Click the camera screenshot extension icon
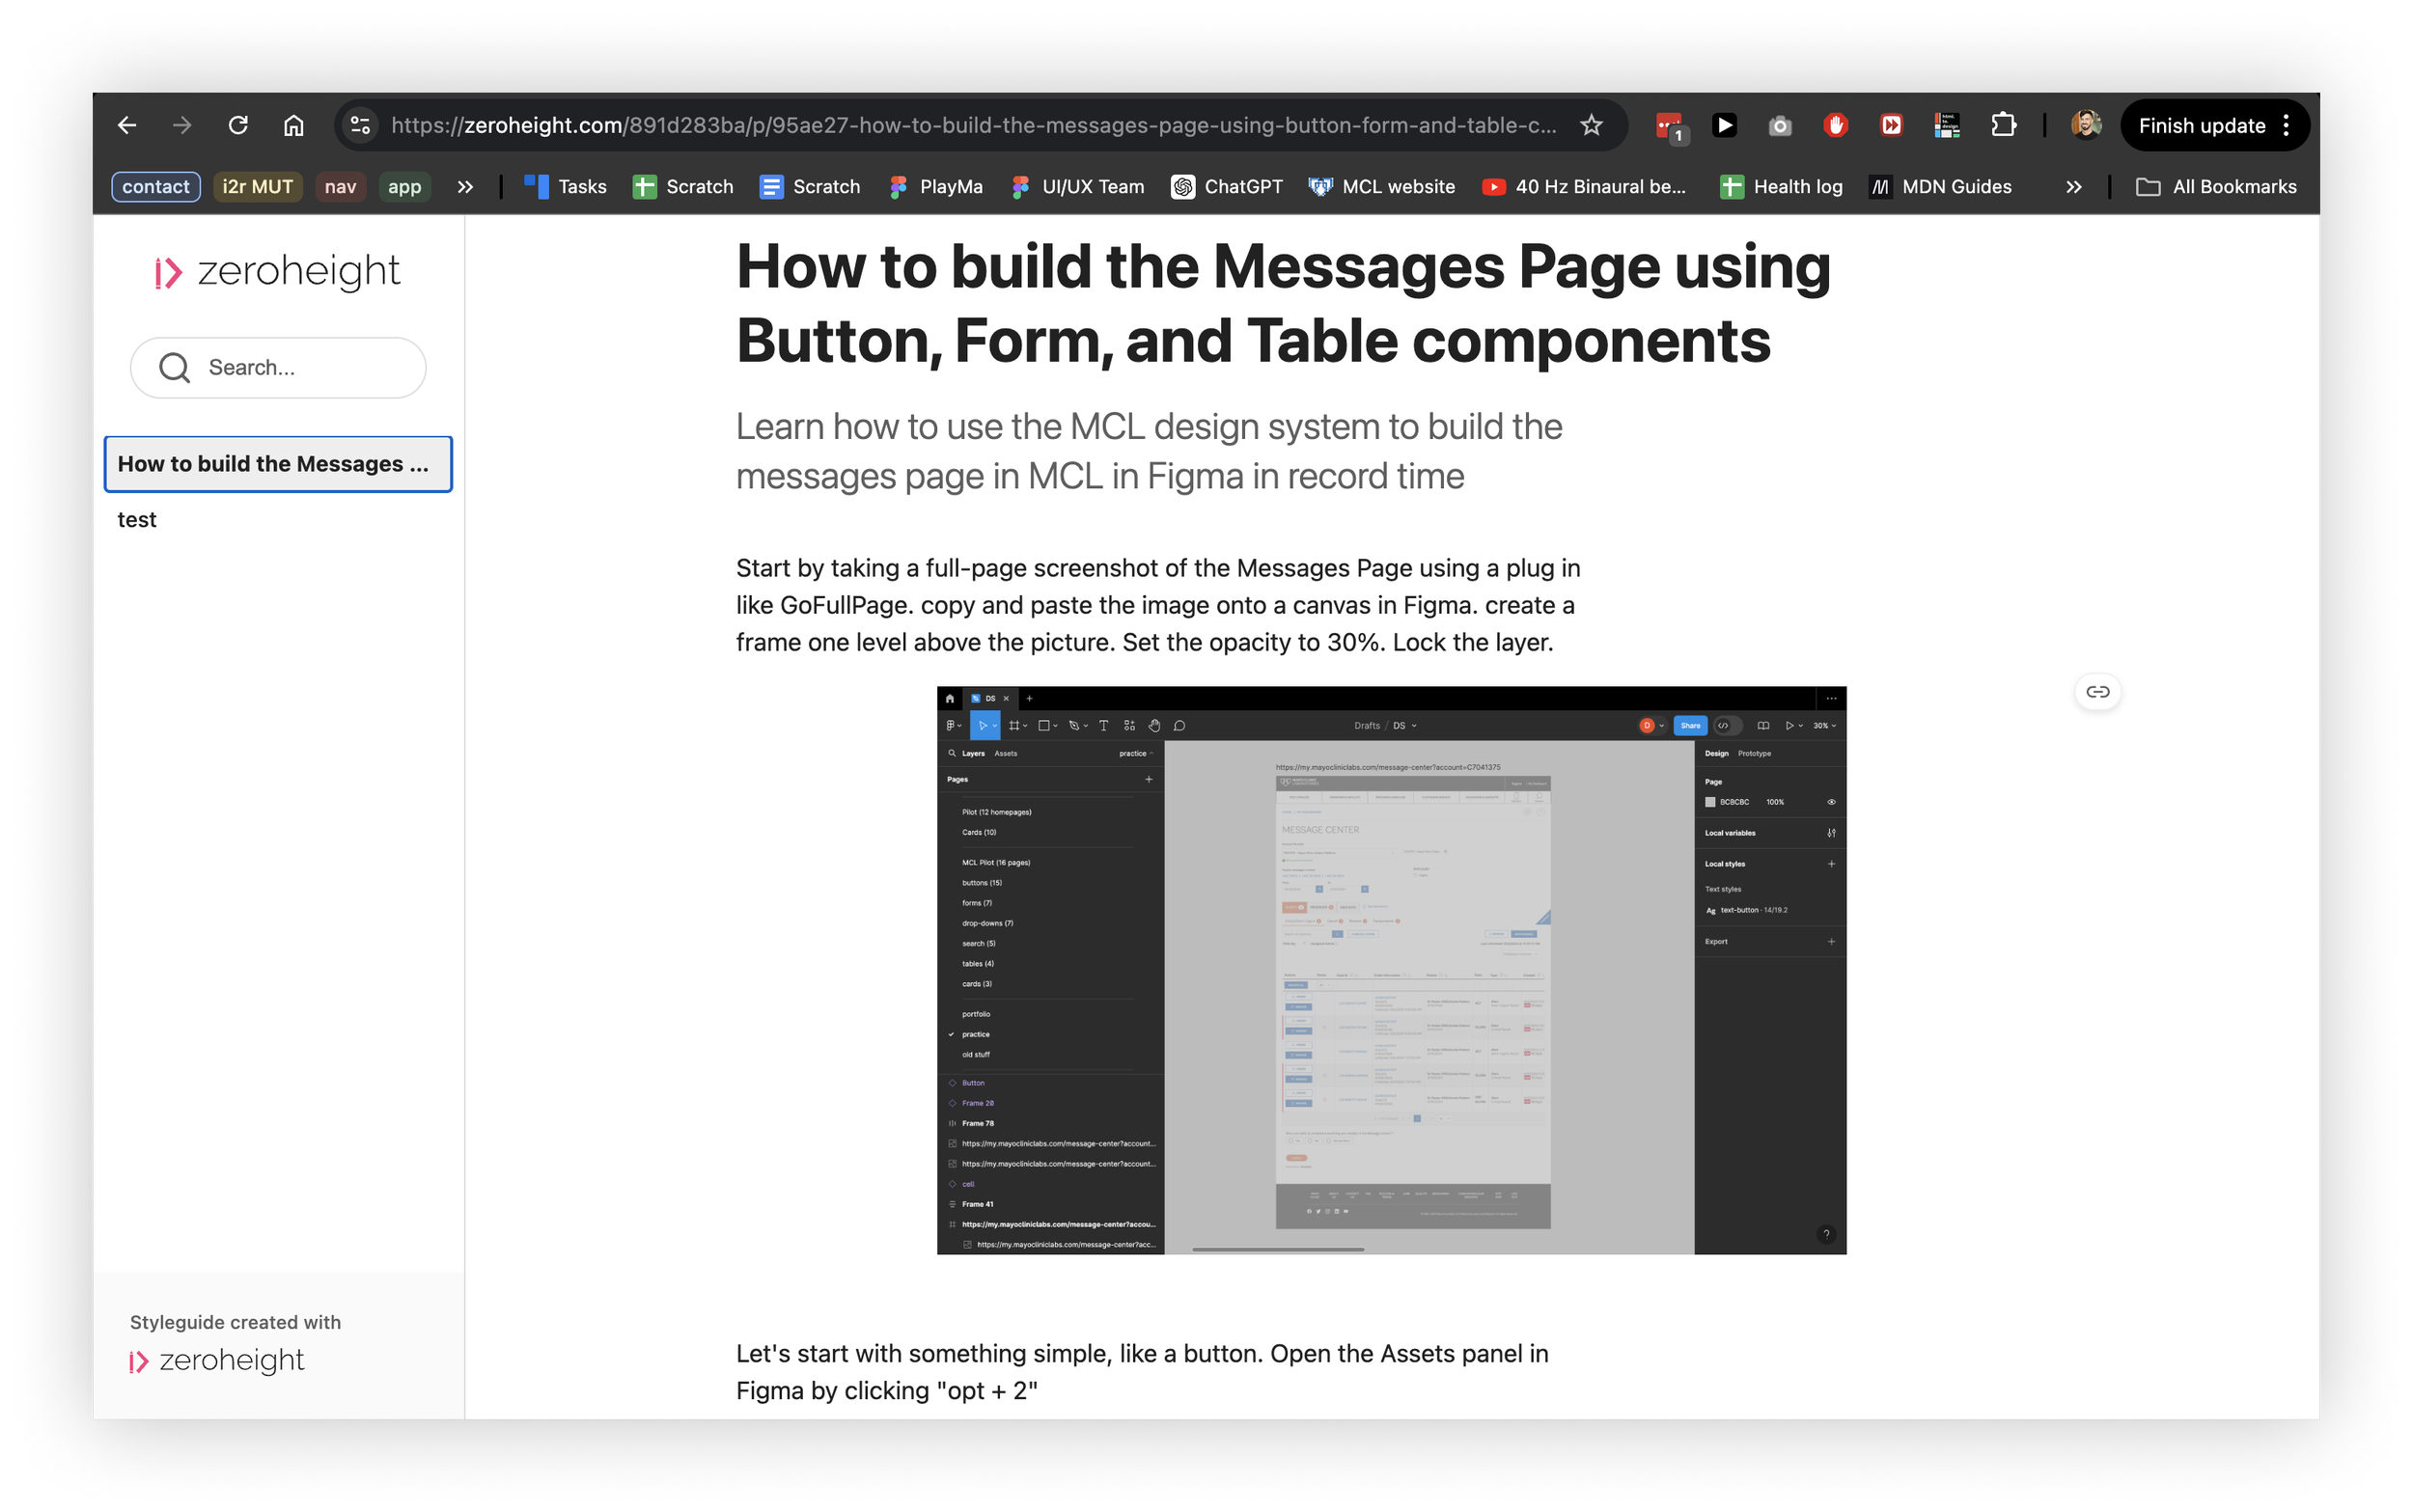2413x1512 pixels. point(1779,126)
